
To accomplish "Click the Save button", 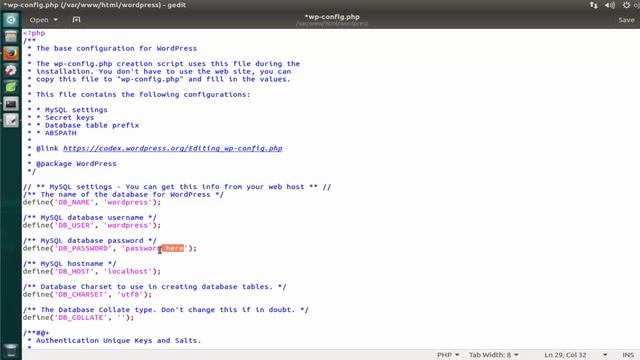I will click(626, 20).
